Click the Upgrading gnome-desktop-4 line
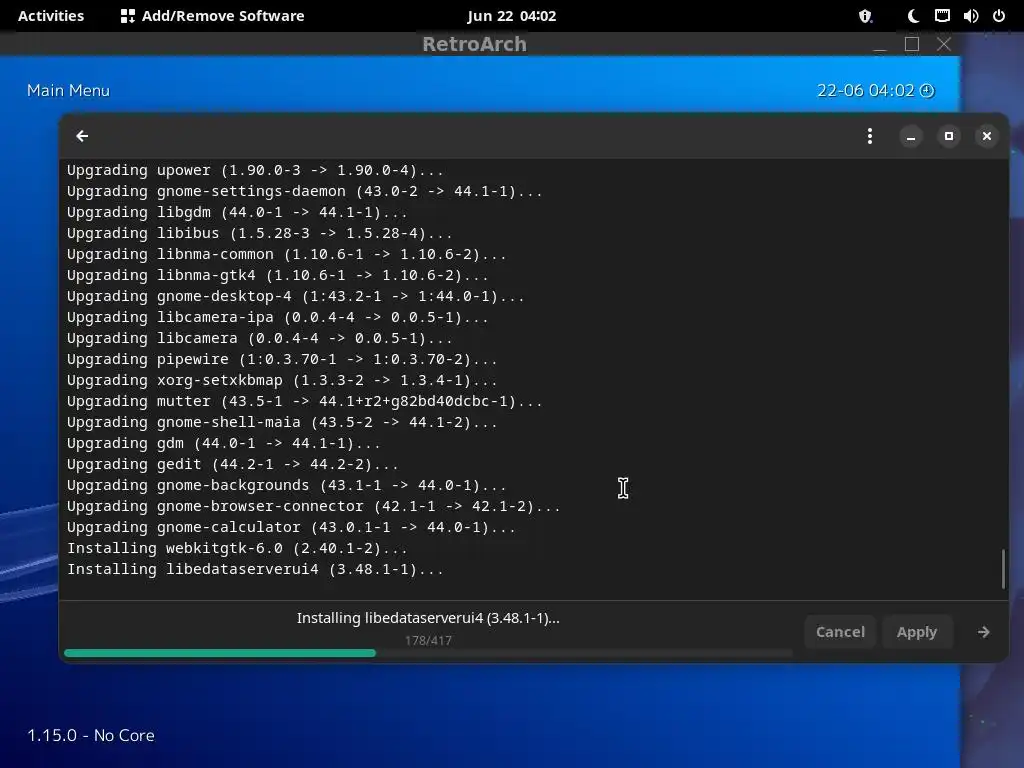Image resolution: width=1024 pixels, height=768 pixels. 295,296
